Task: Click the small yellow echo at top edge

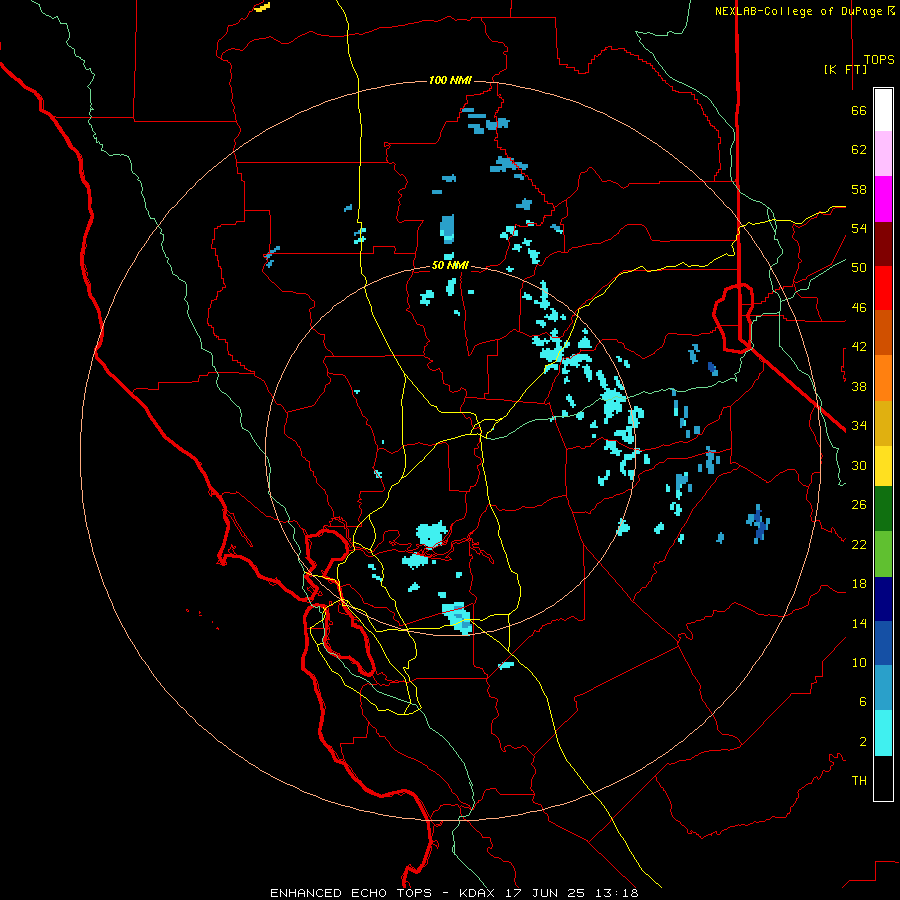Action: pos(262,7)
